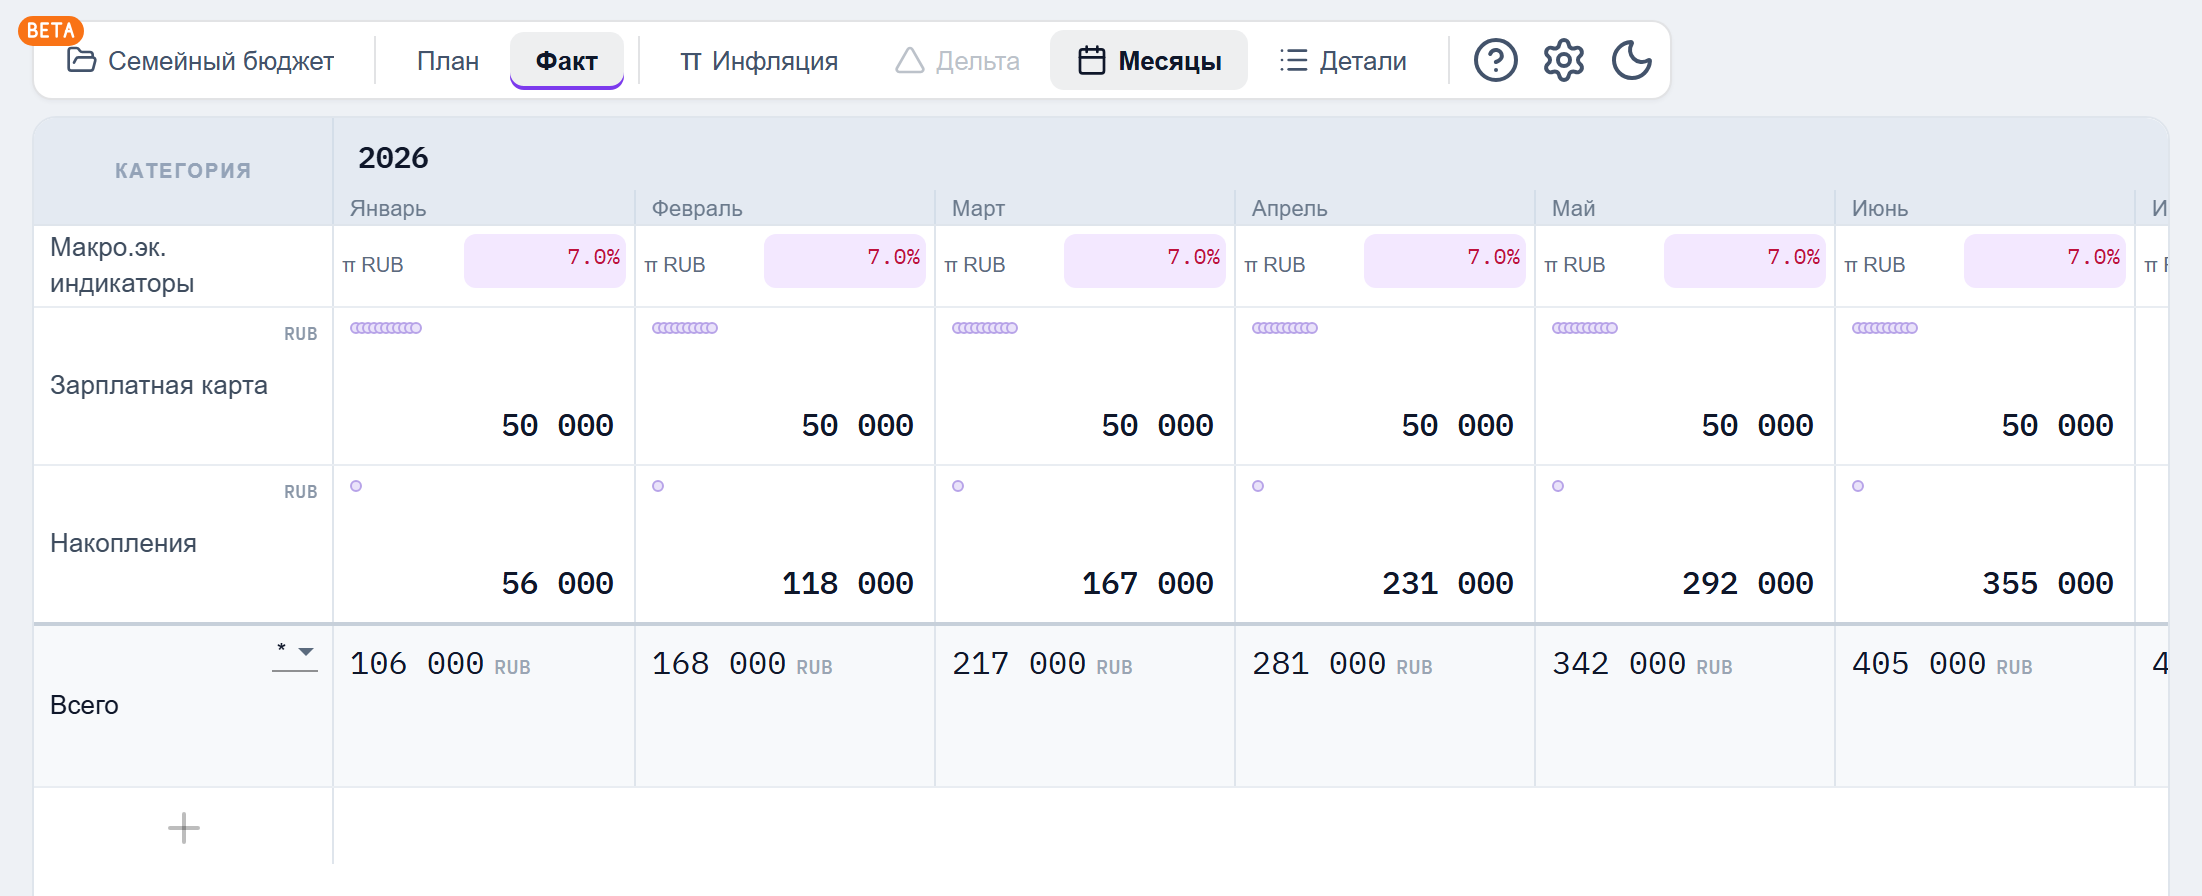Edit June inflation rate 7.0% field

[2045, 261]
